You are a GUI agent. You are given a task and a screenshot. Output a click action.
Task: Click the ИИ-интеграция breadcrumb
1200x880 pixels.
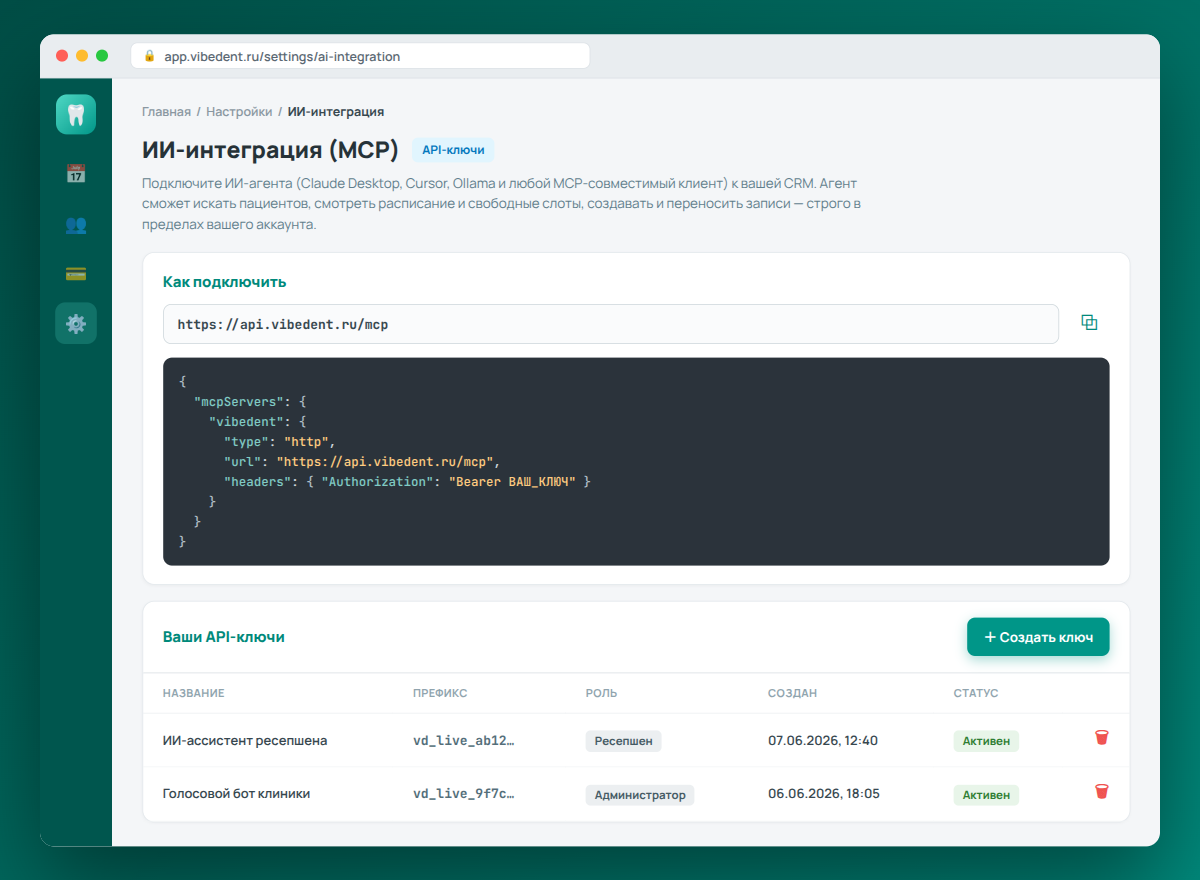tap(336, 112)
